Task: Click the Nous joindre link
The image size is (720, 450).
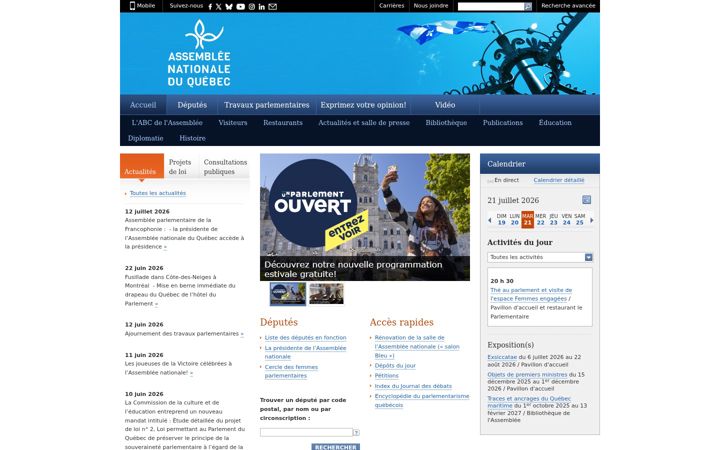Action: point(431,6)
